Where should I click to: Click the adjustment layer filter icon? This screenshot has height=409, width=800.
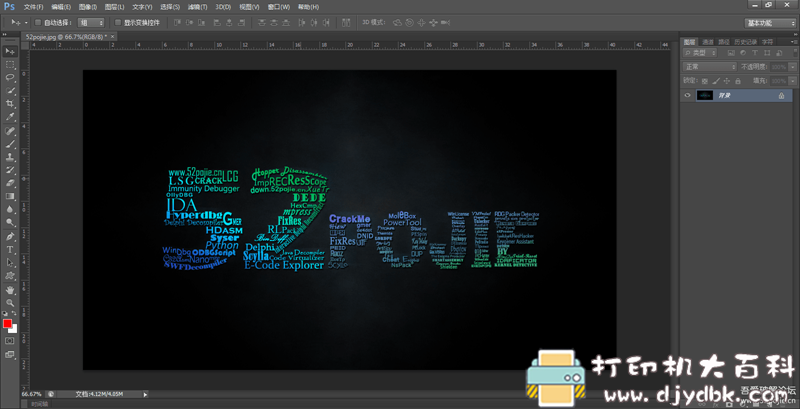pyautogui.click(x=742, y=53)
